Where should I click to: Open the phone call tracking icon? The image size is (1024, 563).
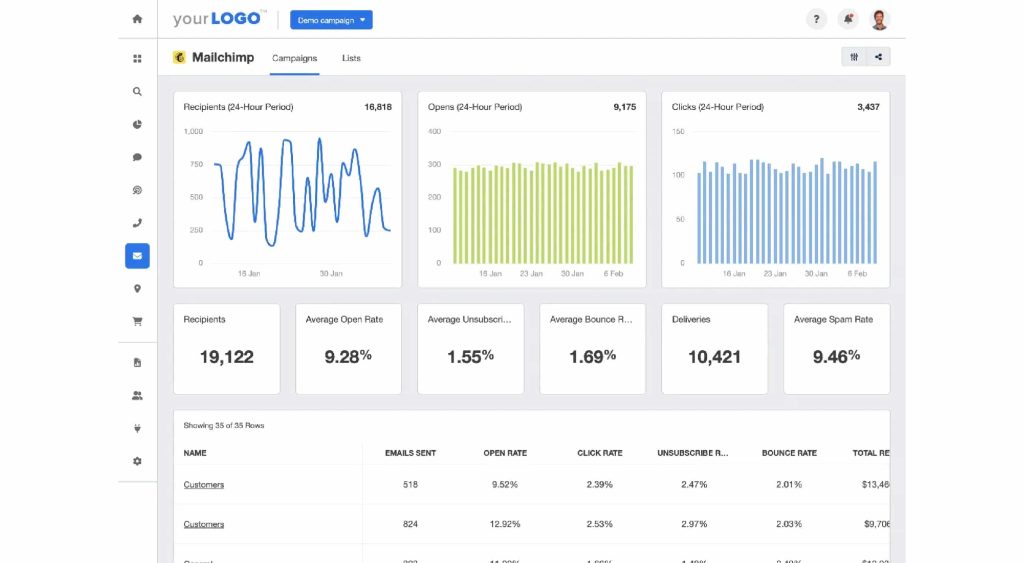pos(137,223)
